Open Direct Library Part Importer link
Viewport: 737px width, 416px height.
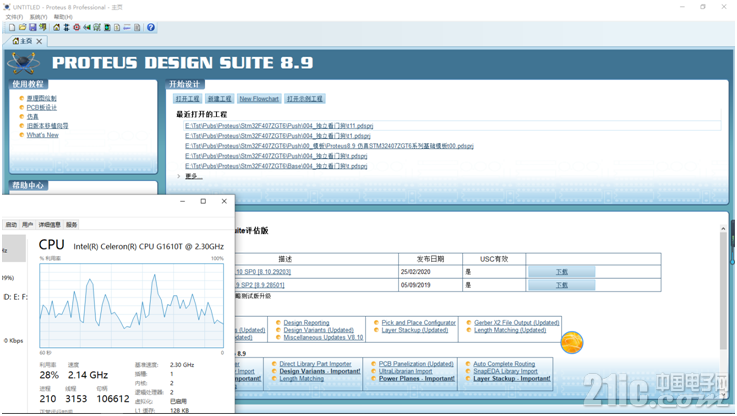pos(315,364)
